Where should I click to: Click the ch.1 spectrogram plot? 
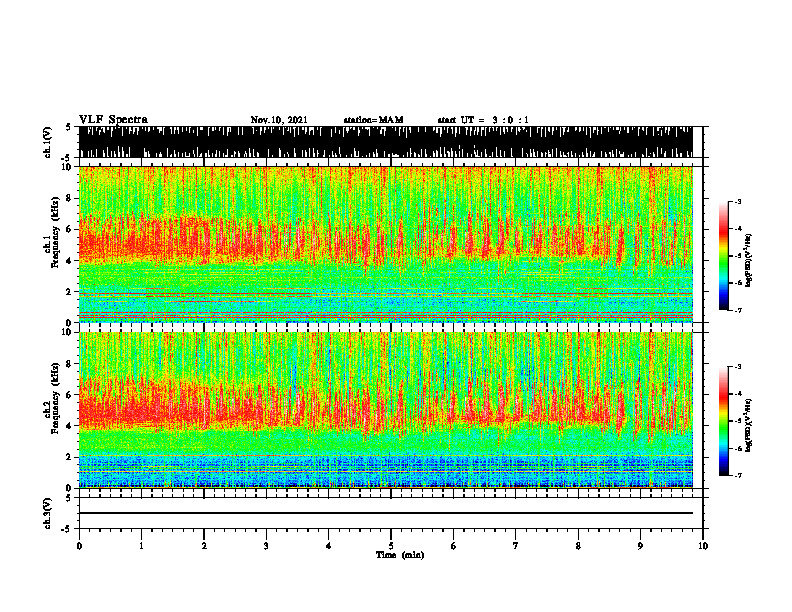coord(386,244)
